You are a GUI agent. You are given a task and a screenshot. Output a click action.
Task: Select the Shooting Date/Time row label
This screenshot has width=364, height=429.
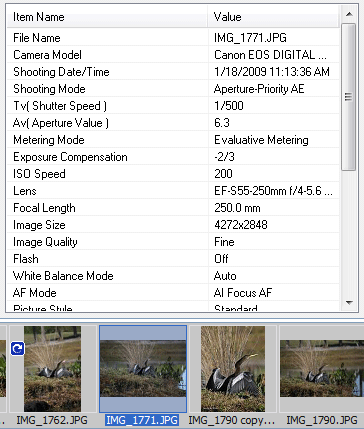(x=61, y=72)
